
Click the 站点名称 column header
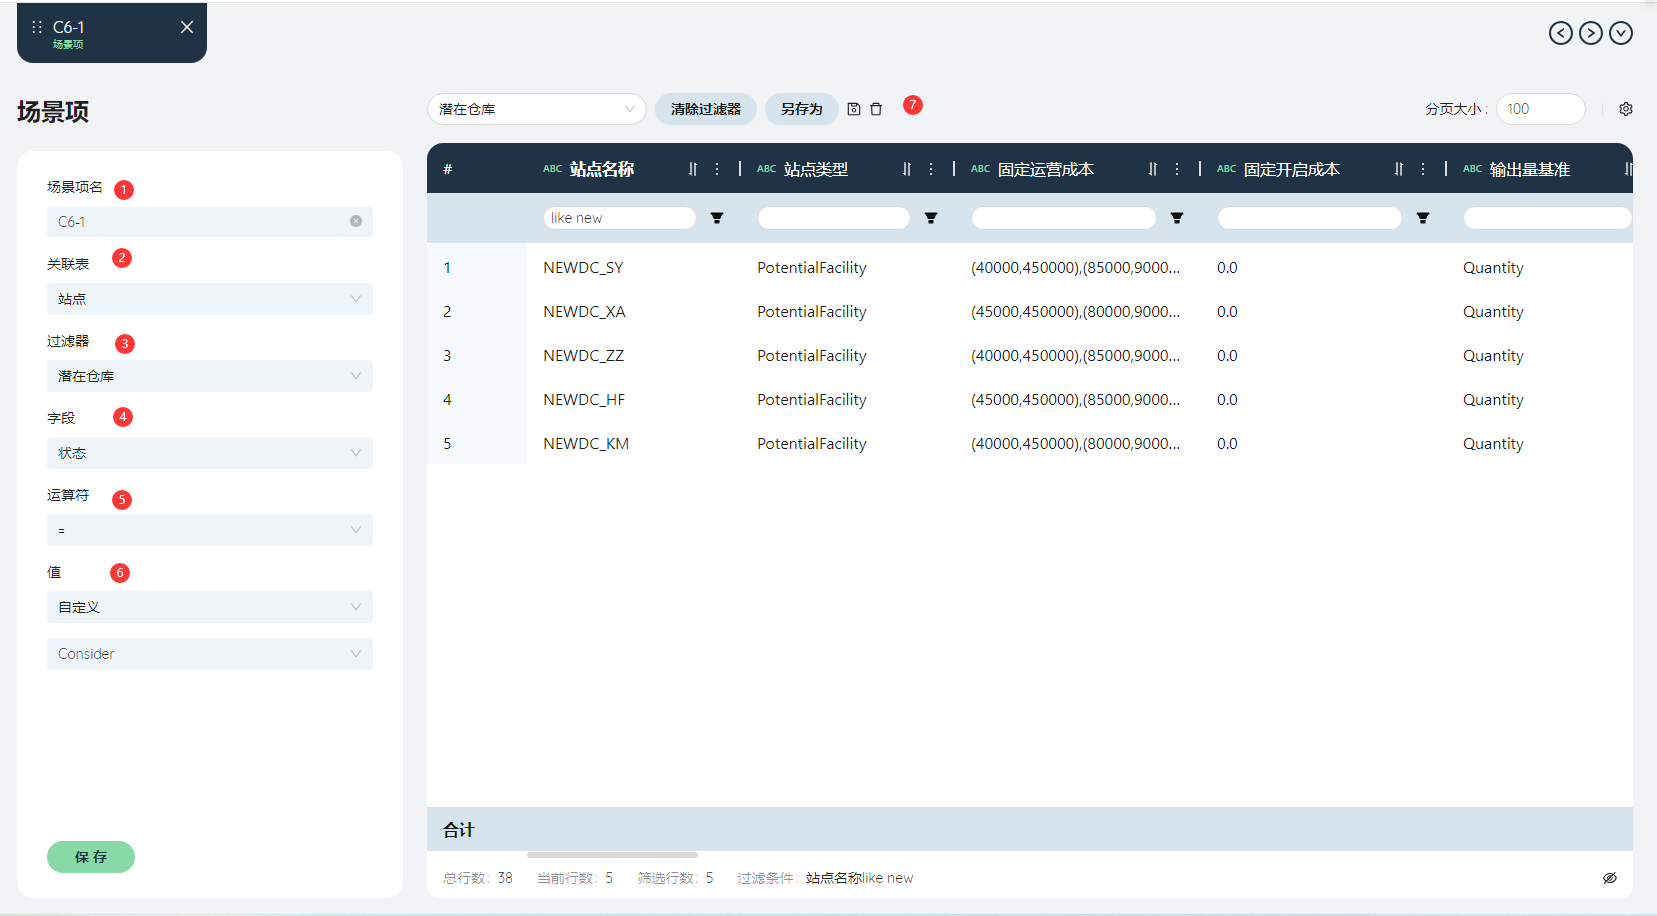602,169
